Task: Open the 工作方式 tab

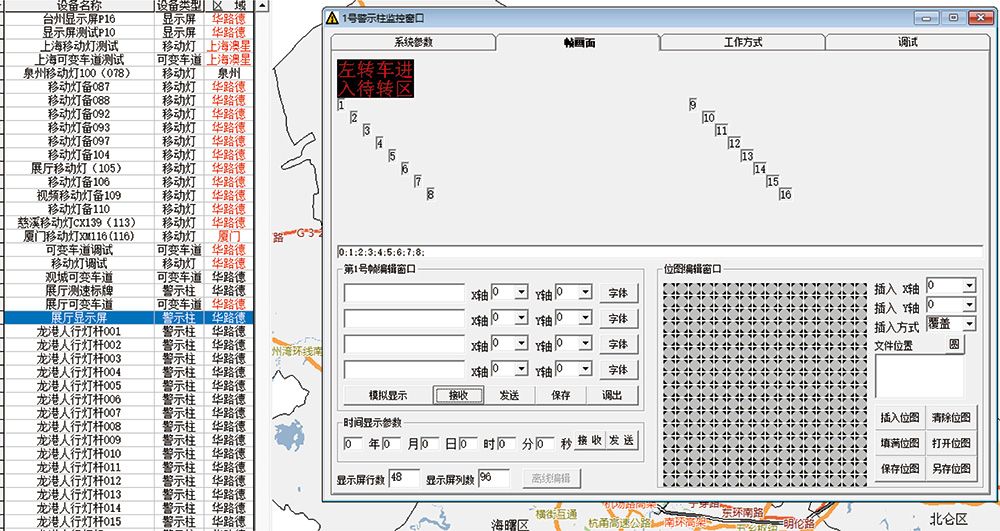Action: pos(743,43)
